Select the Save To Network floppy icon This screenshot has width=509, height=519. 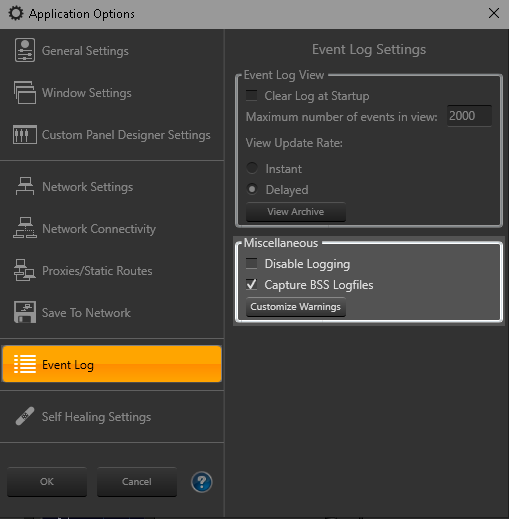[x=25, y=312]
